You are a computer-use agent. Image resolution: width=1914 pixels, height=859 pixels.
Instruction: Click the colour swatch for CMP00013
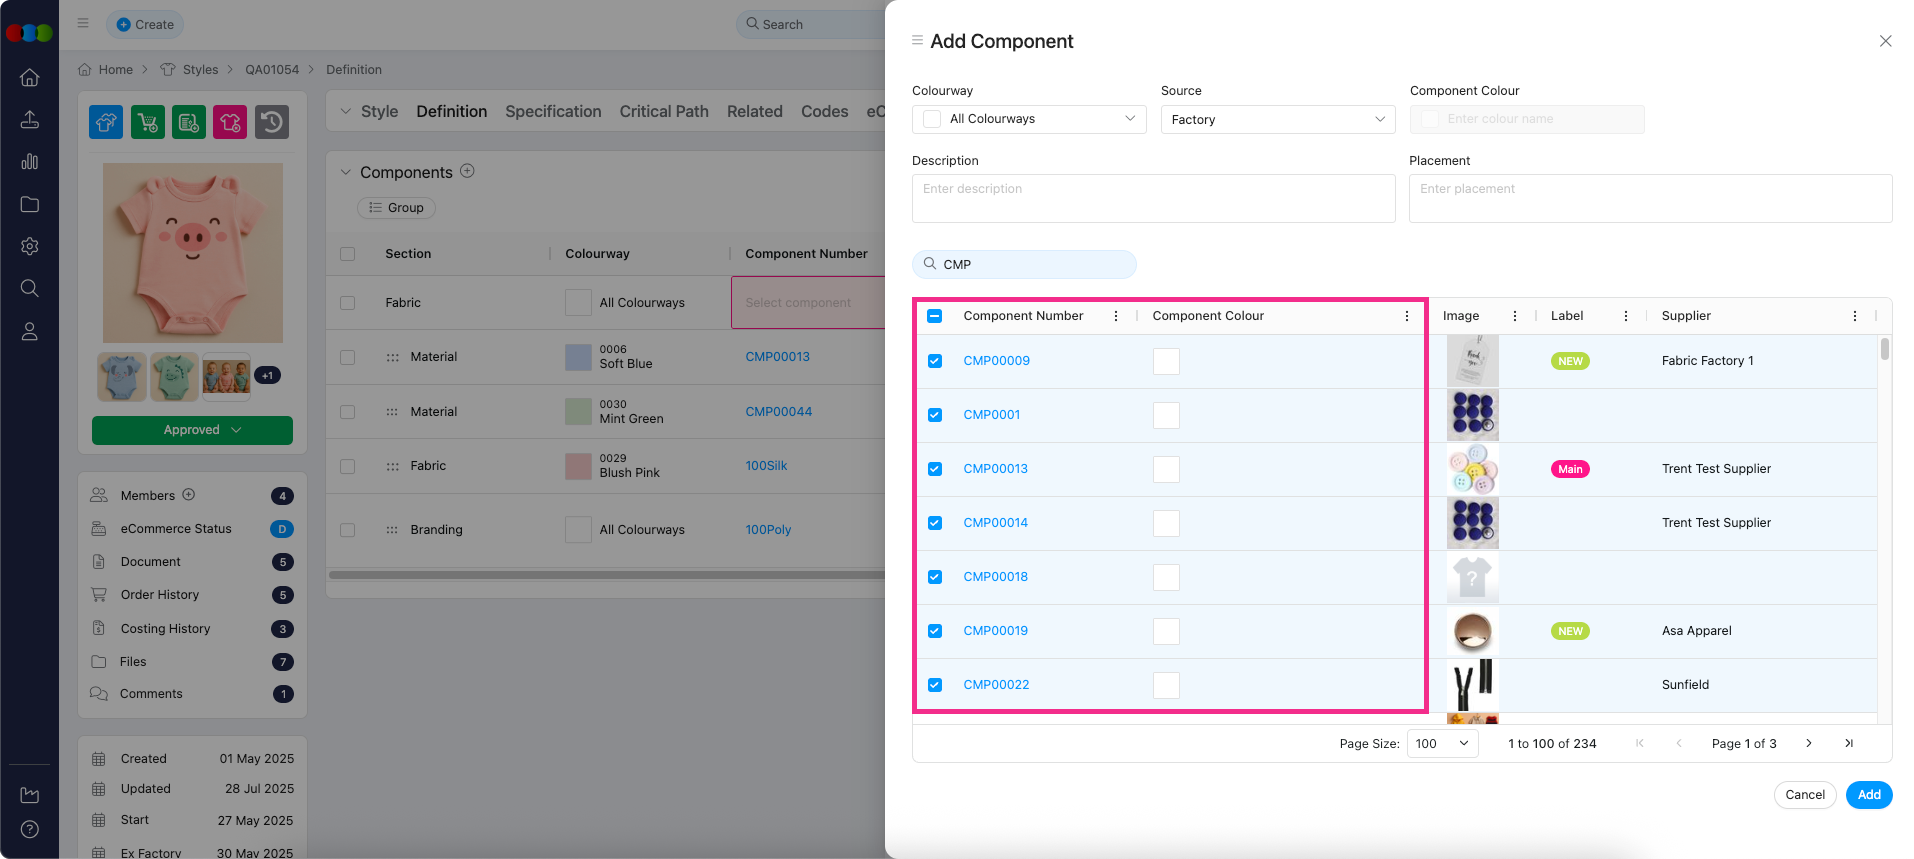tap(1166, 469)
